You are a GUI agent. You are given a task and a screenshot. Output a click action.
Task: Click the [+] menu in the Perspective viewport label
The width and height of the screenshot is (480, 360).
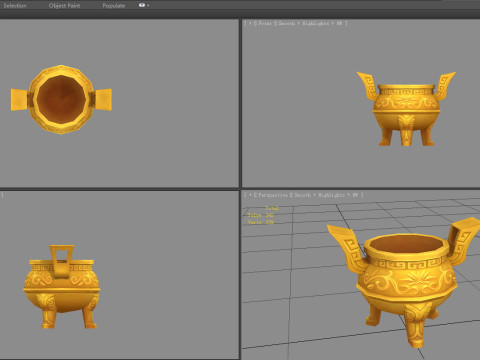pos(250,195)
